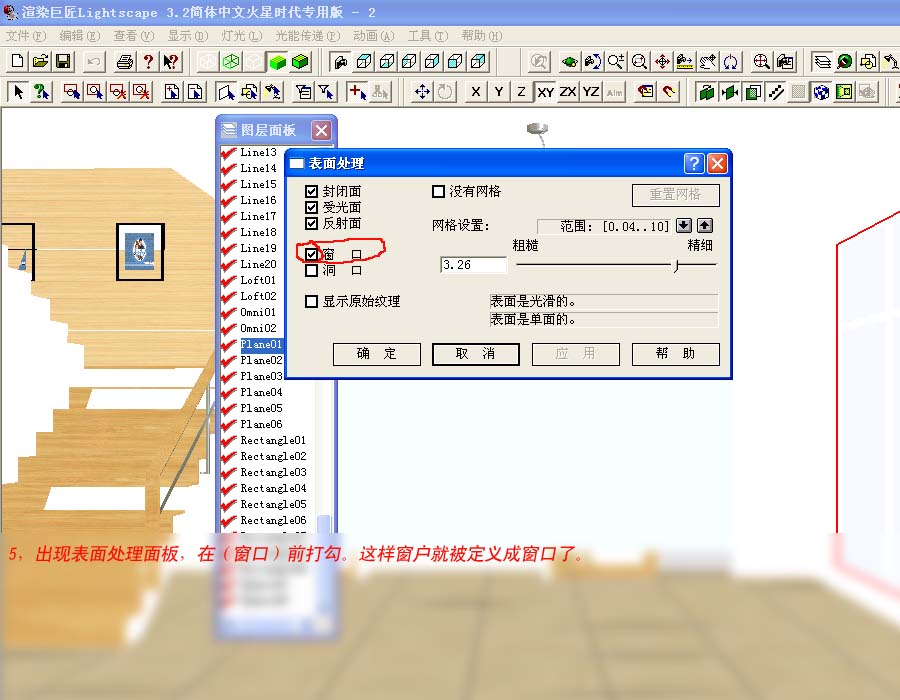Click the 确定 button
The image size is (900, 700).
(x=377, y=354)
